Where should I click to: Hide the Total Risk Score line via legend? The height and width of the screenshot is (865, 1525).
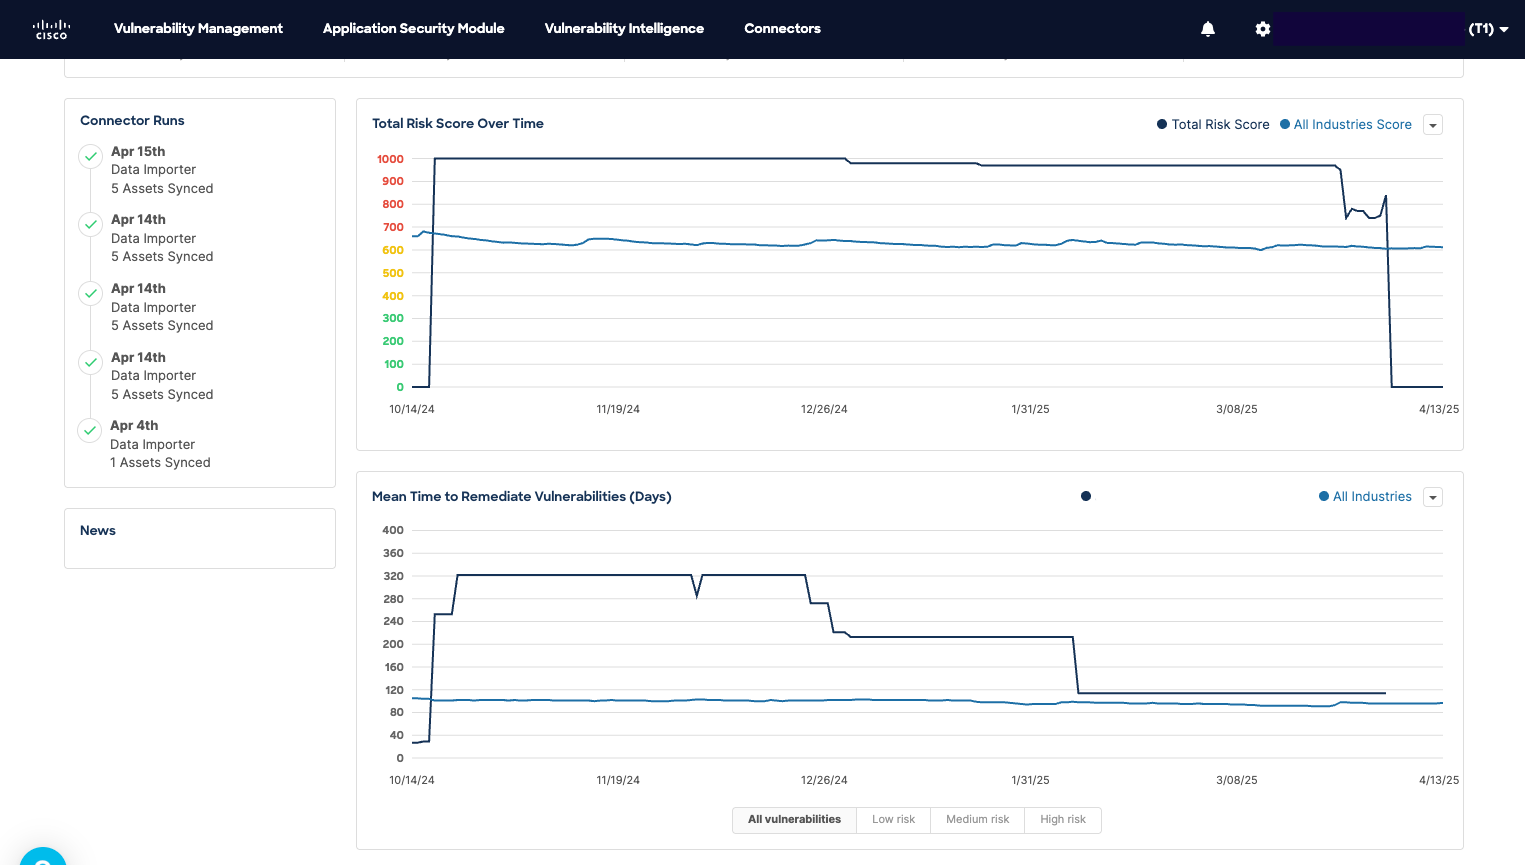point(1213,124)
